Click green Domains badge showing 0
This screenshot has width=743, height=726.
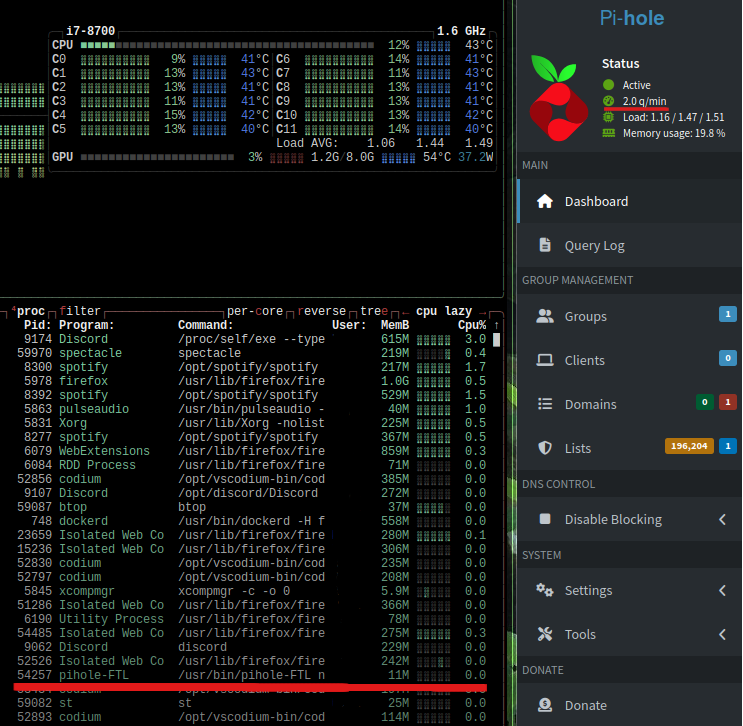tap(705, 402)
